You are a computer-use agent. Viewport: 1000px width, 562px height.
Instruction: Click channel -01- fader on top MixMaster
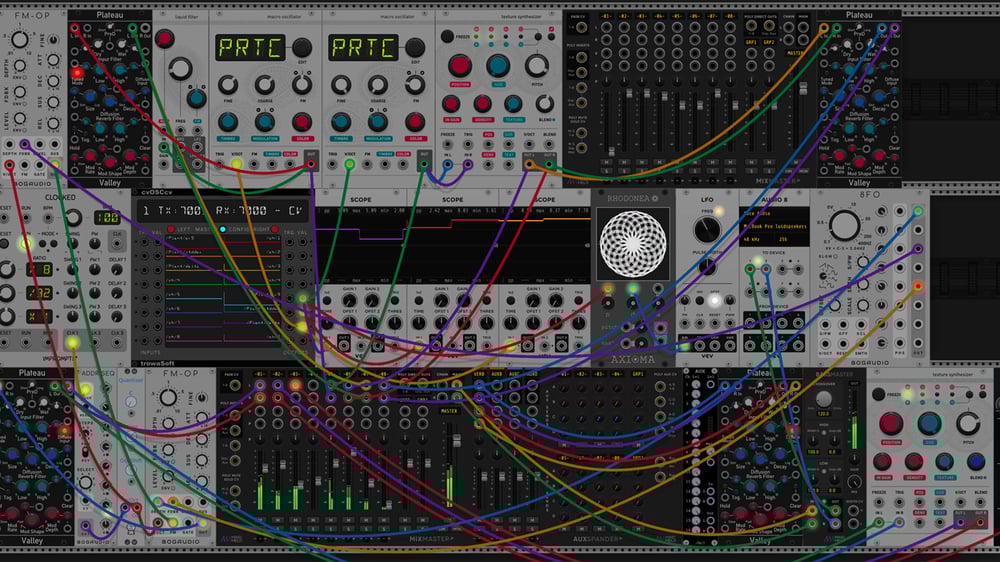click(612, 151)
